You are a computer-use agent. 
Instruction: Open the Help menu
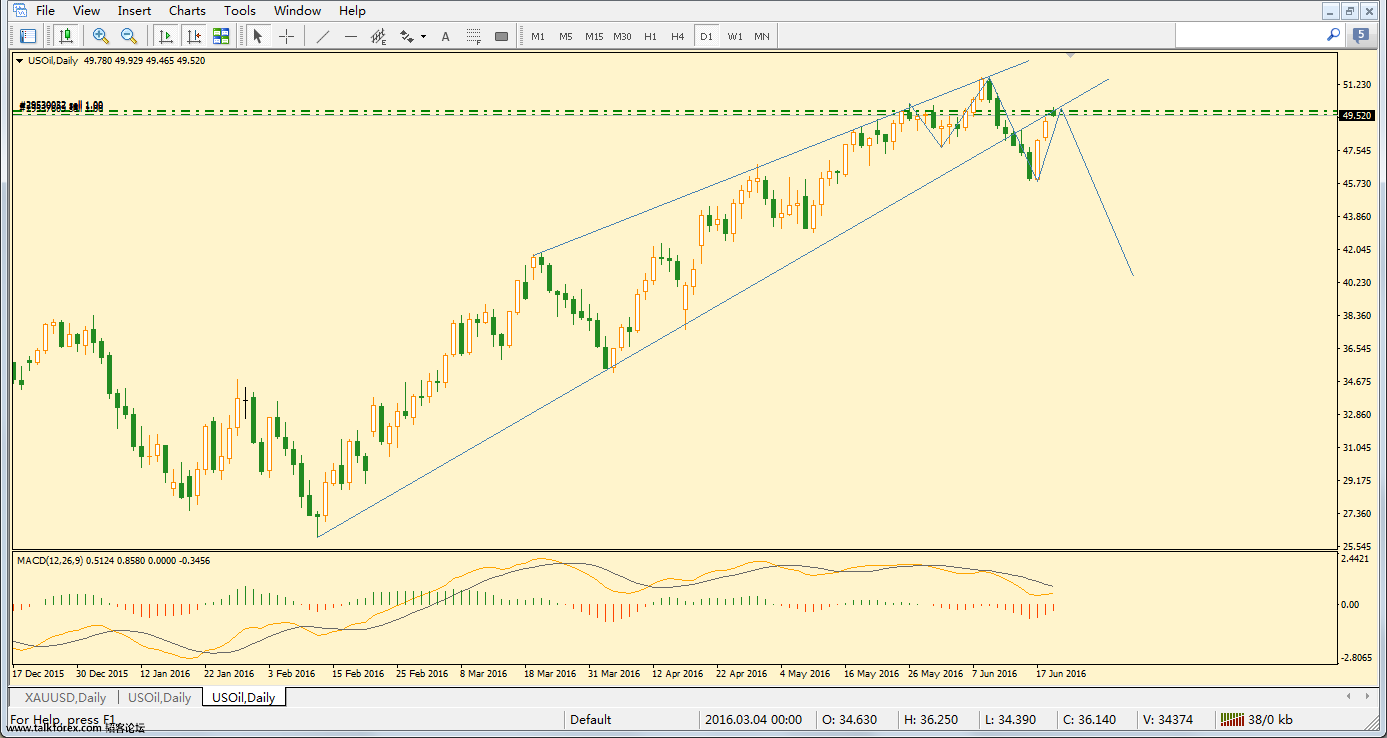click(x=352, y=11)
